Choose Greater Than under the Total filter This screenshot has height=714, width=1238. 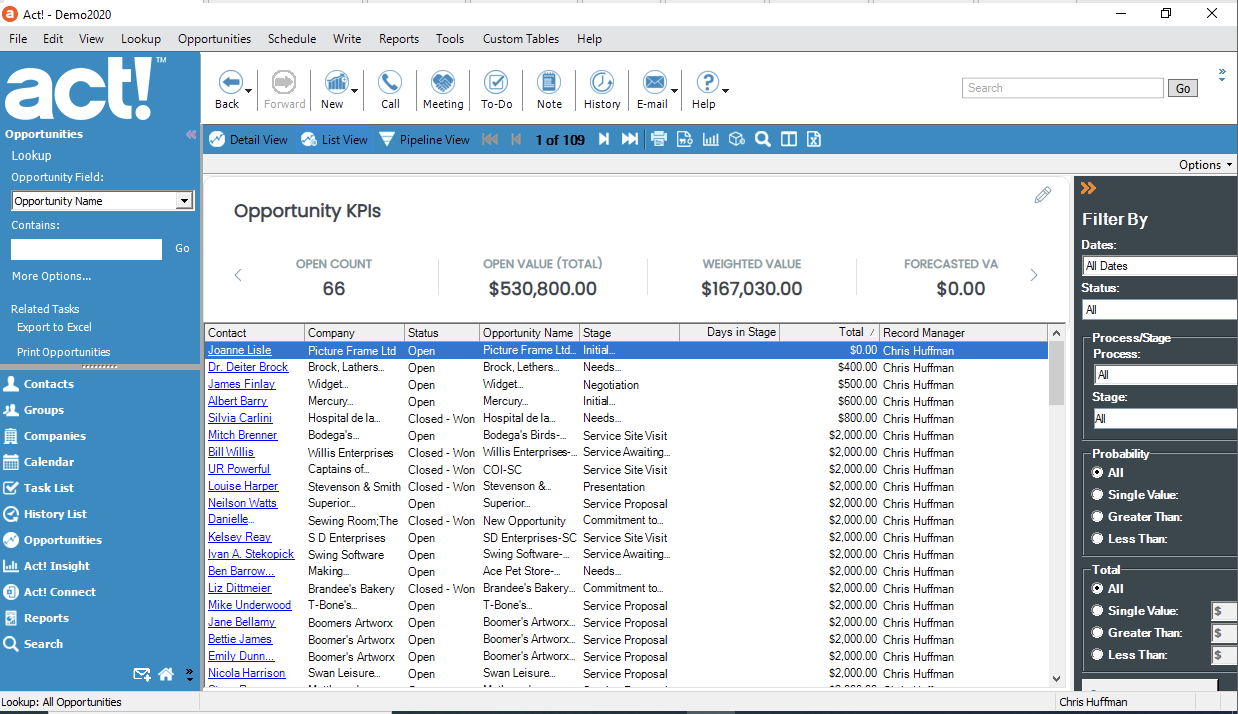pyautogui.click(x=1097, y=632)
